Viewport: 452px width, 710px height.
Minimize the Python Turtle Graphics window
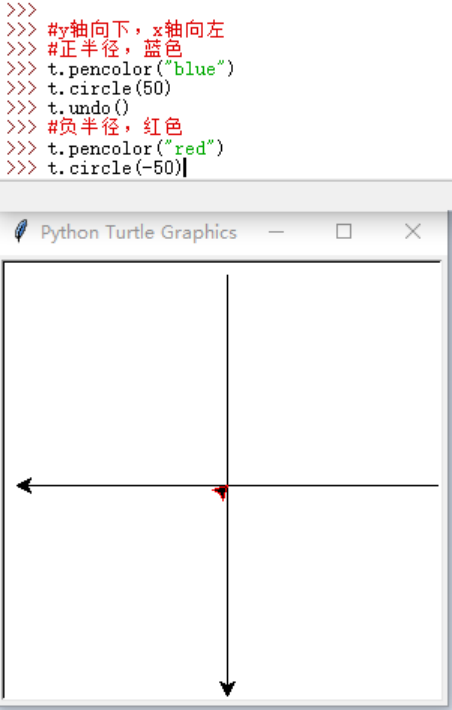(x=276, y=232)
